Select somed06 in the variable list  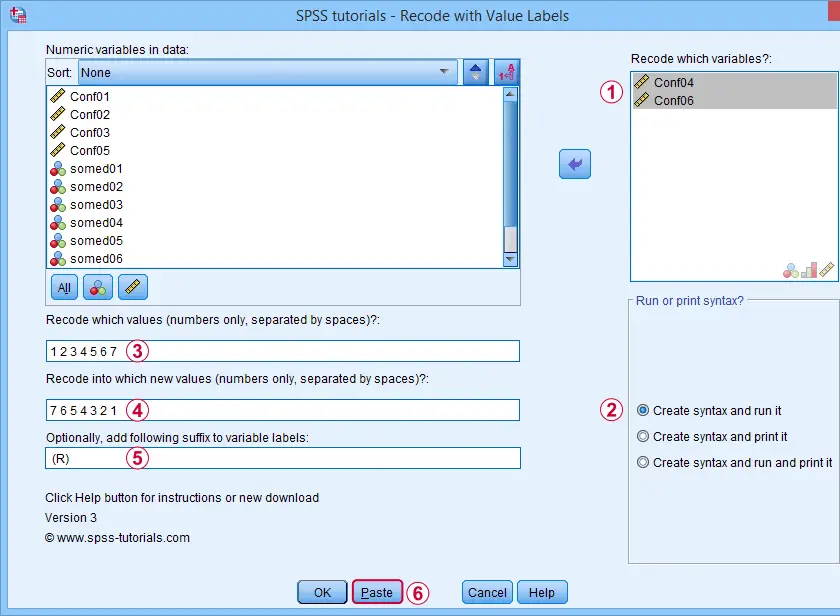(275, 259)
